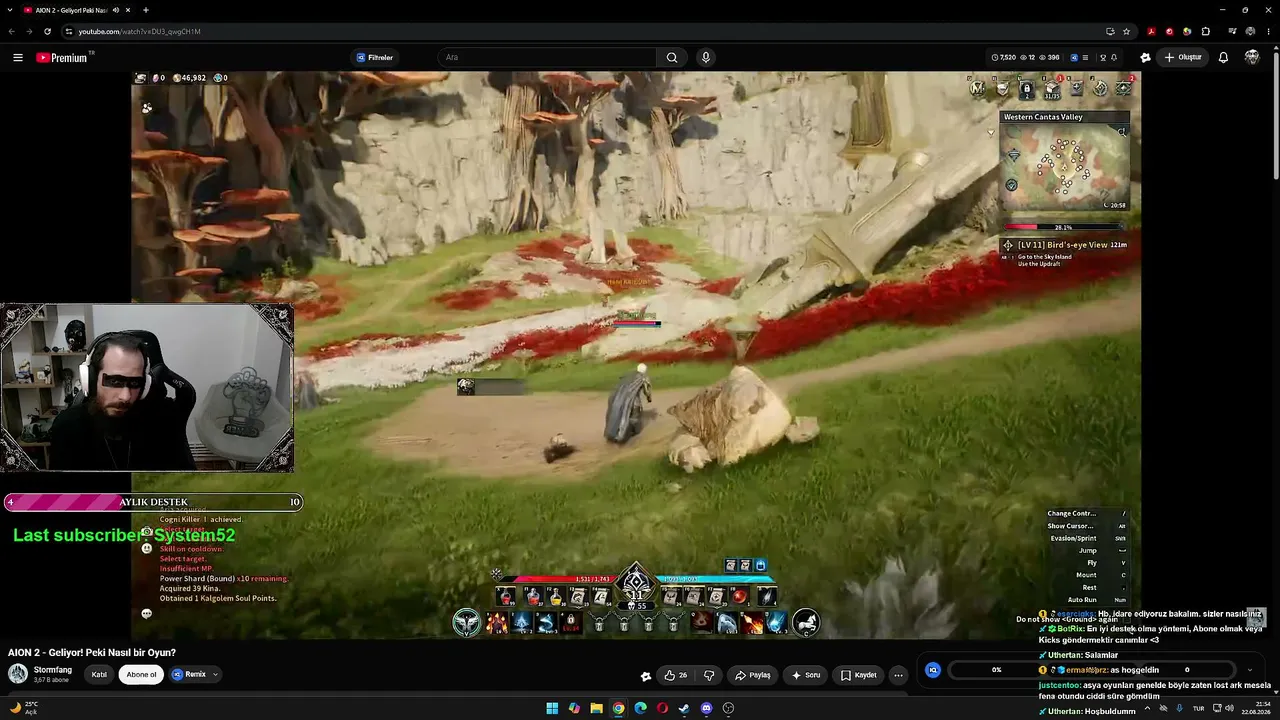
Task: Open Chrome from the taskbar
Action: click(618, 708)
